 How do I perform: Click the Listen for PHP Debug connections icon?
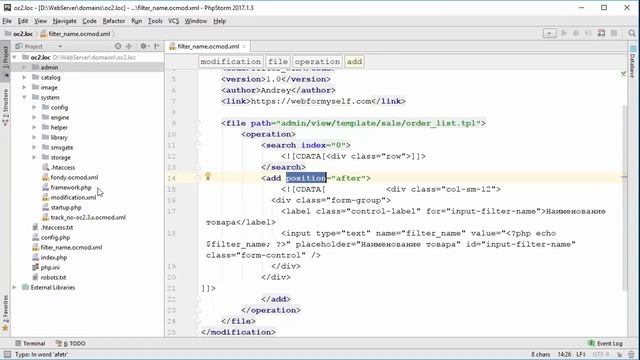point(601,33)
